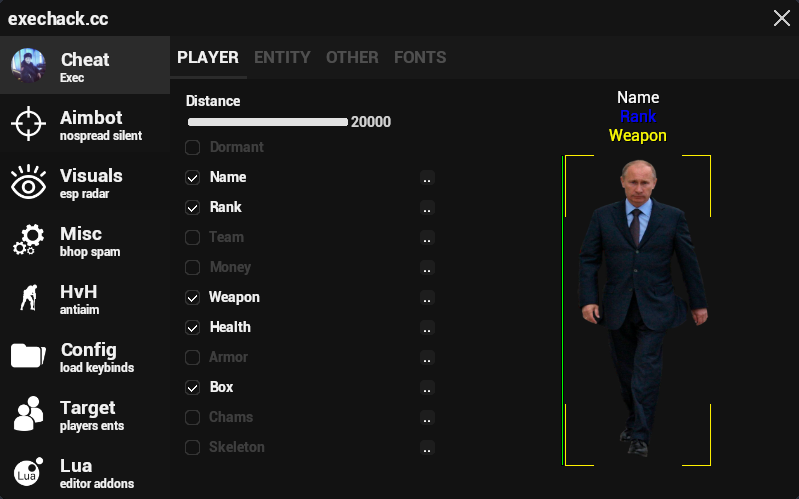Screen dimensions: 799x499
Task: Open the Aimbot section with crosshair icon
Action: click(x=28, y=124)
